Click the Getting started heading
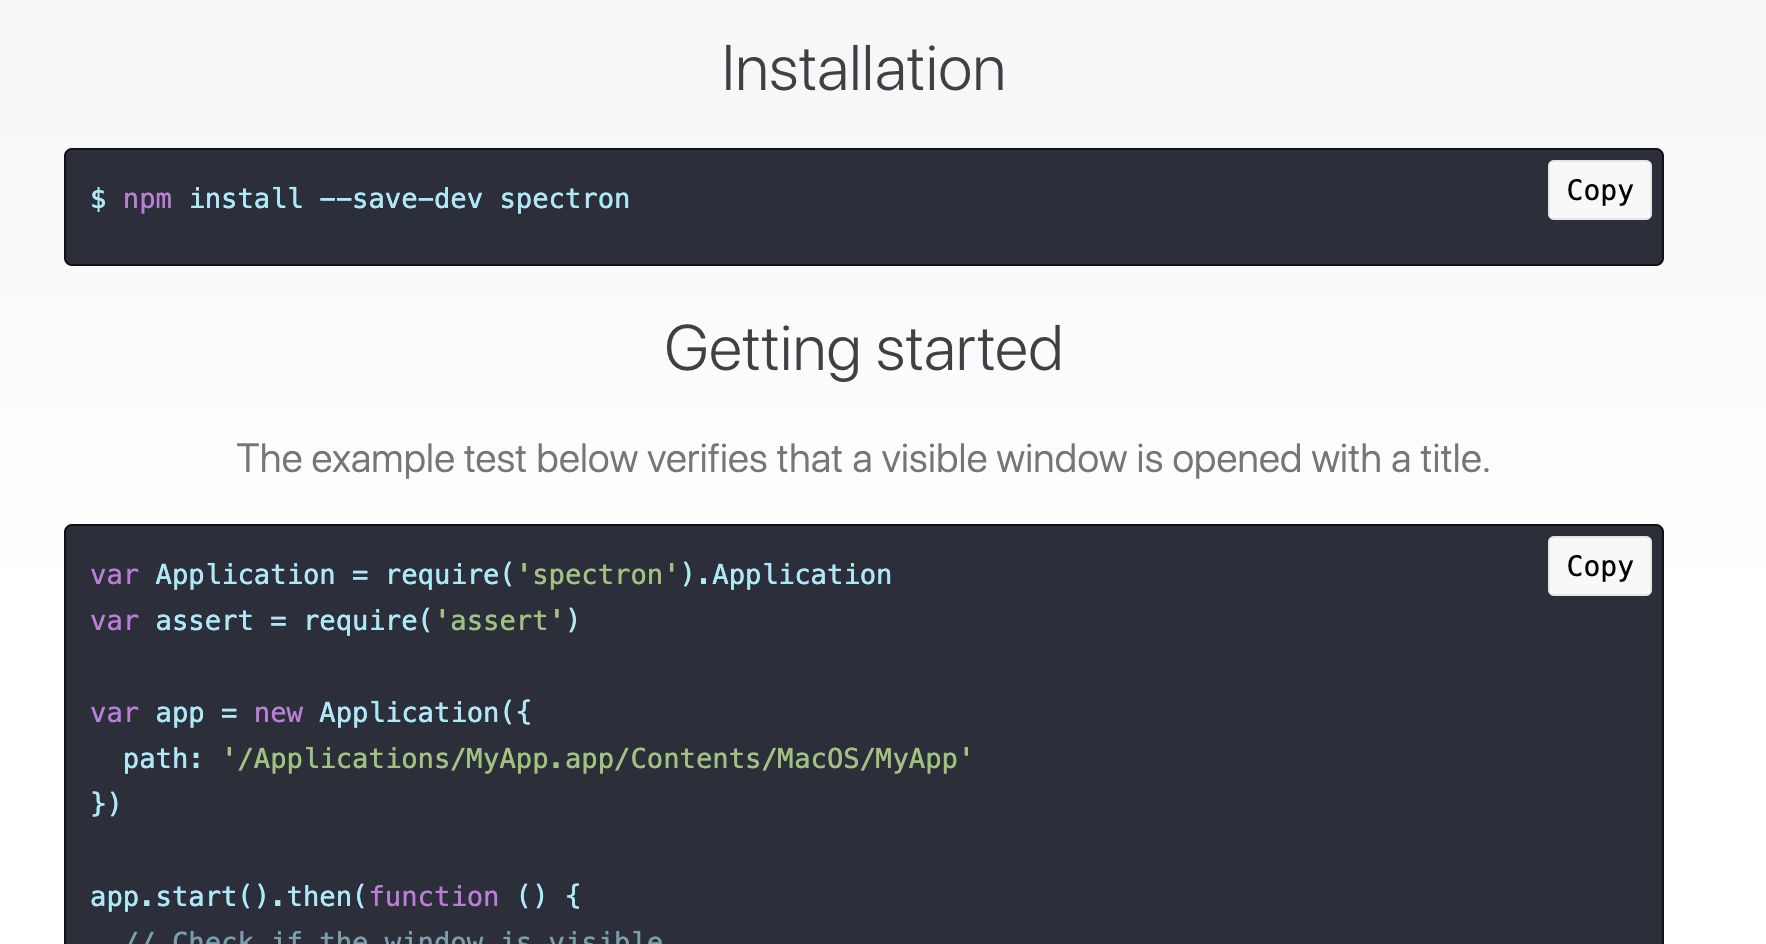1766x944 pixels. click(863, 349)
